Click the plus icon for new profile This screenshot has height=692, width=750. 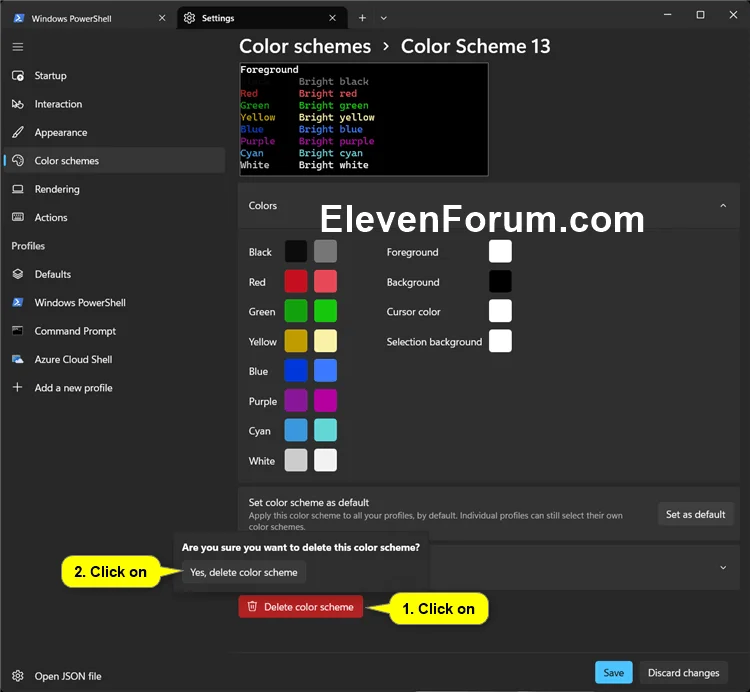pos(17,387)
